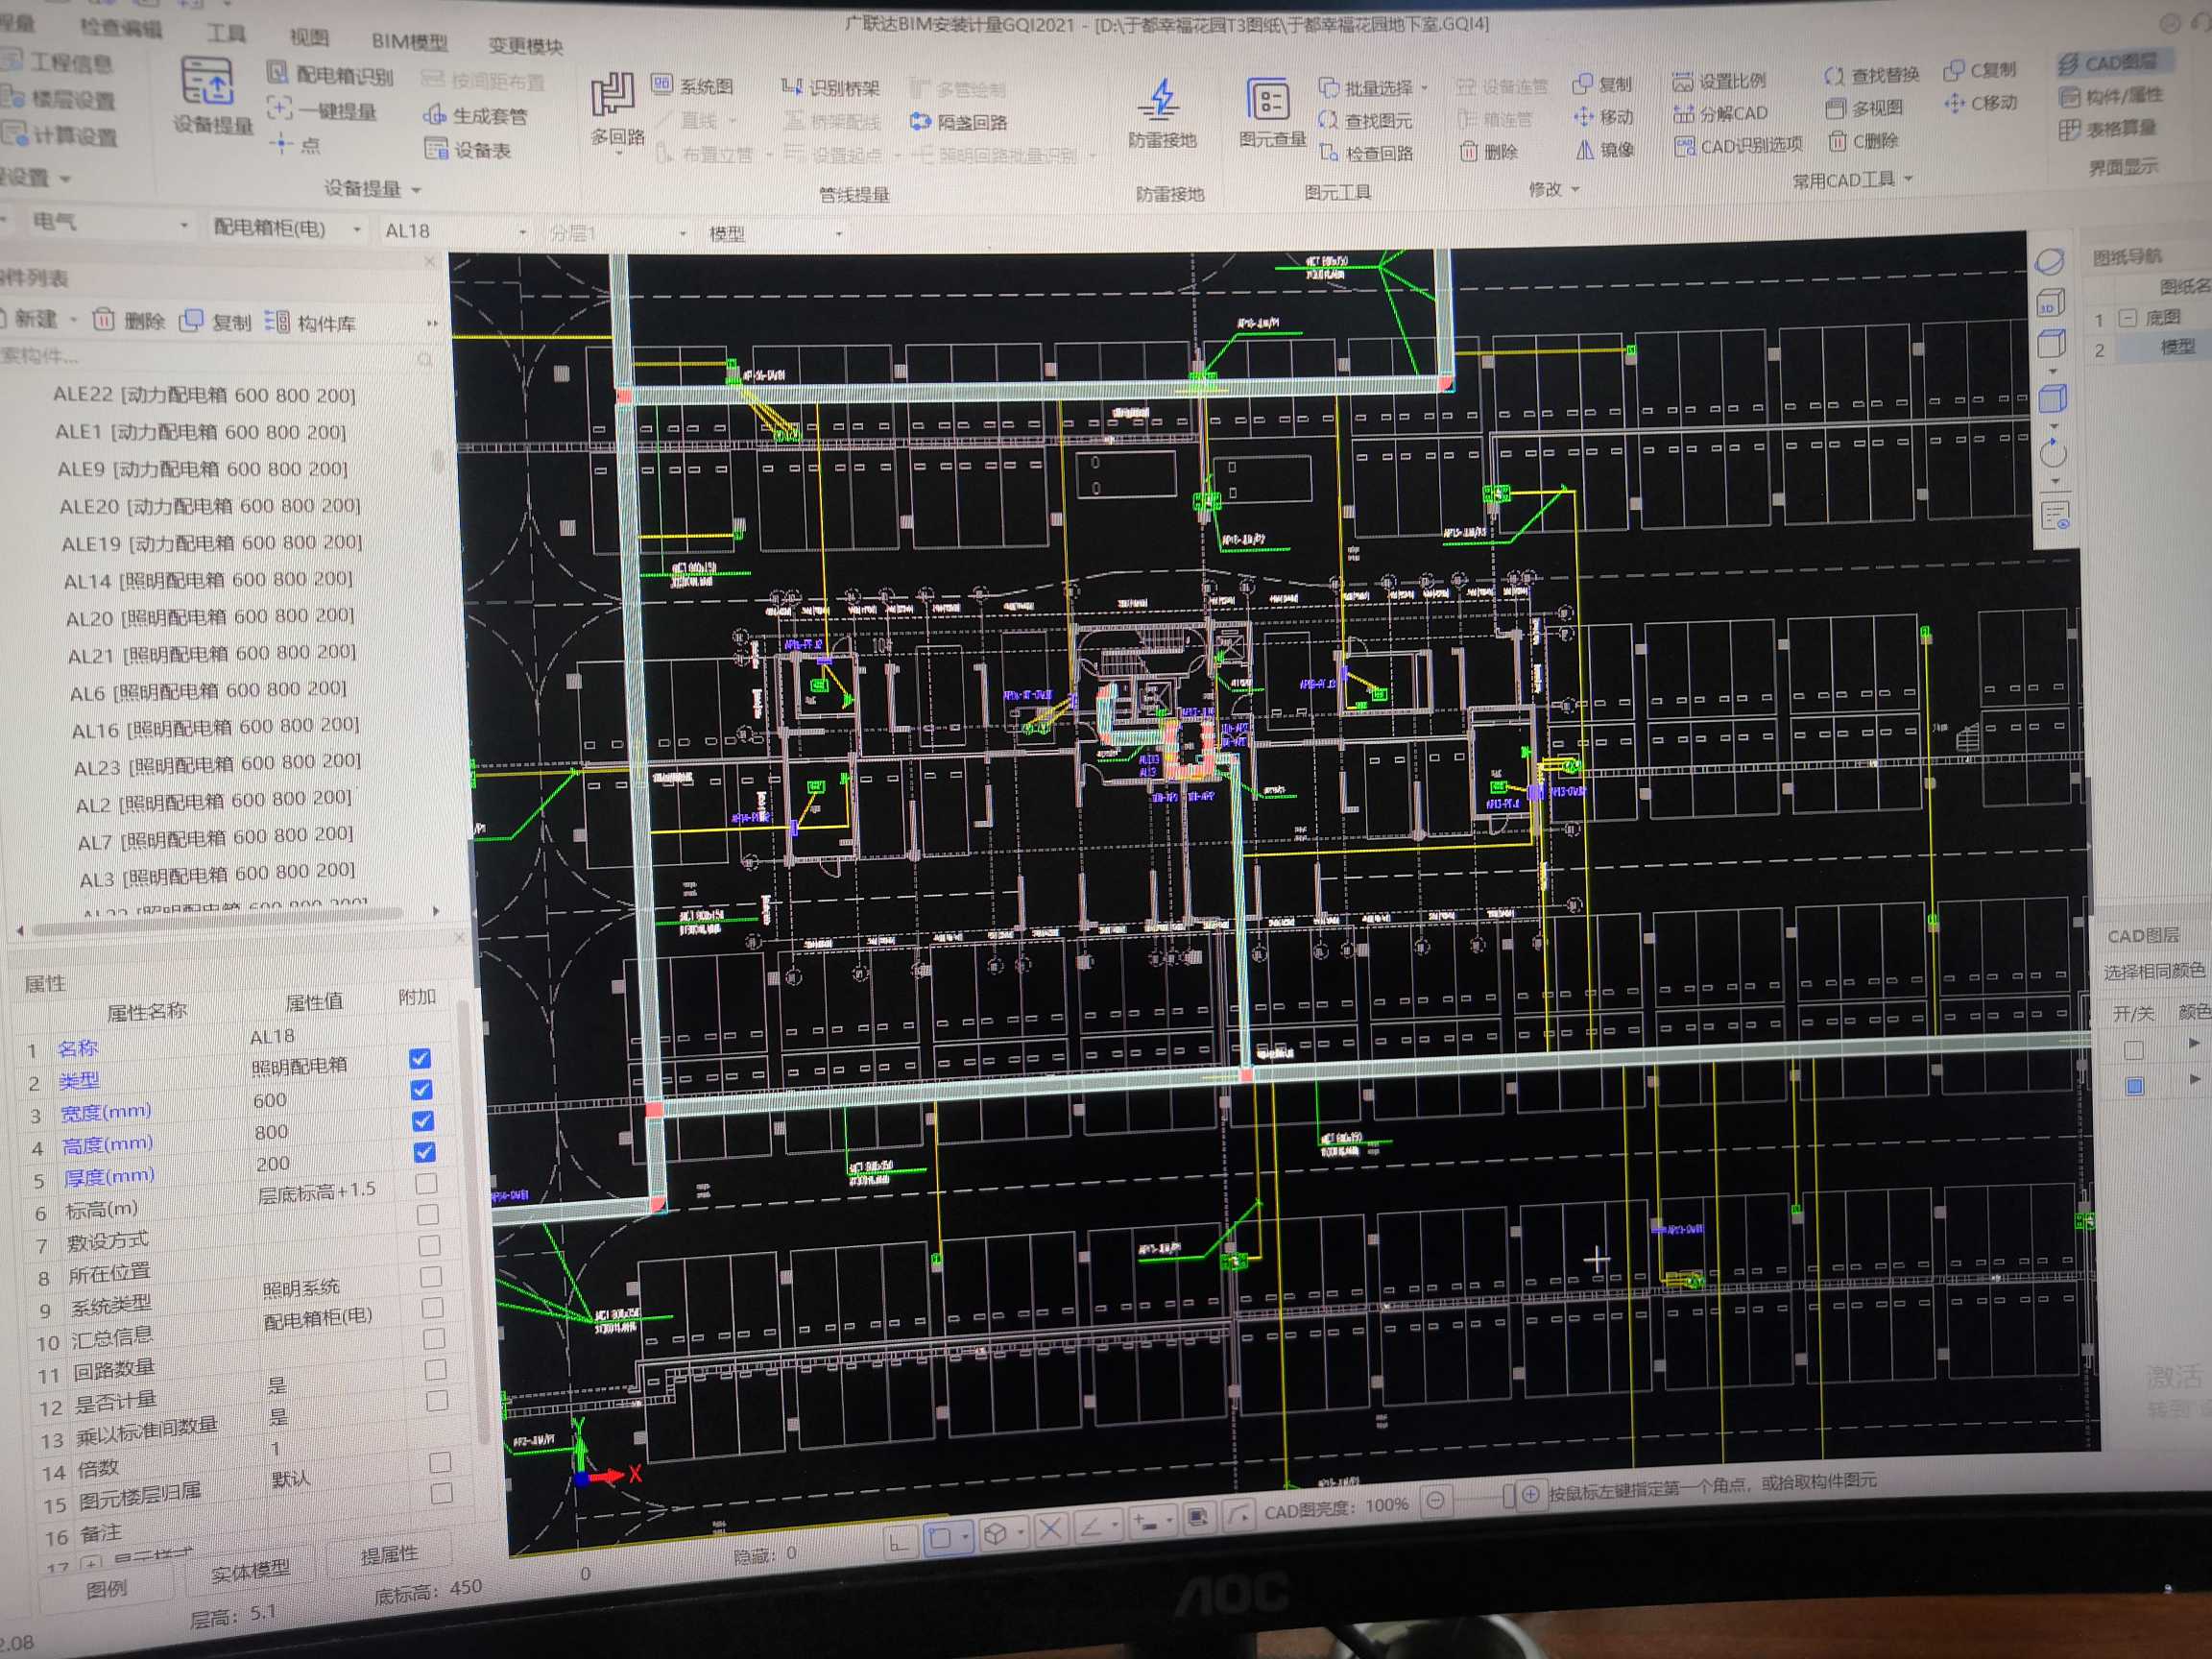
Task: Click 构件库 button
Action: (x=311, y=322)
